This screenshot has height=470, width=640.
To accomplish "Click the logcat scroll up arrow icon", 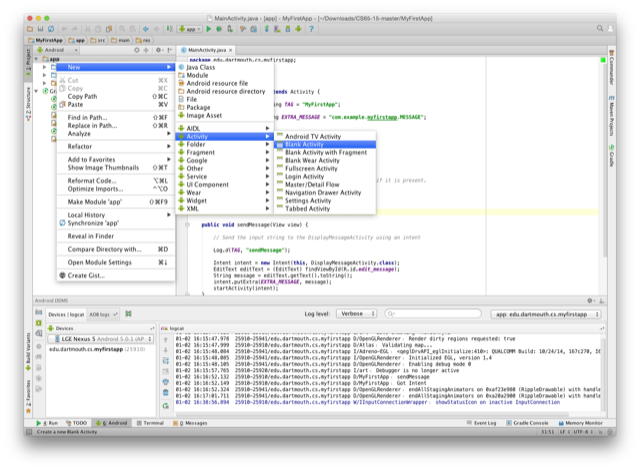I will coord(166,339).
